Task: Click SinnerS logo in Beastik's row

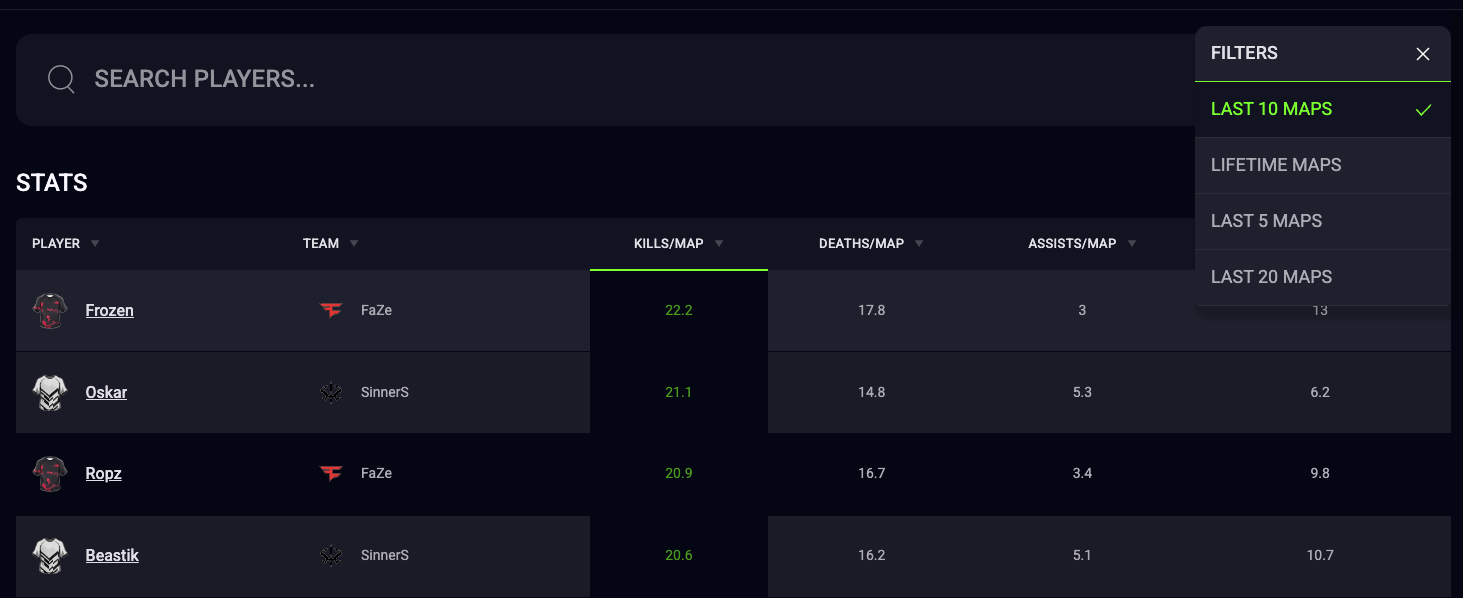Action: point(331,556)
